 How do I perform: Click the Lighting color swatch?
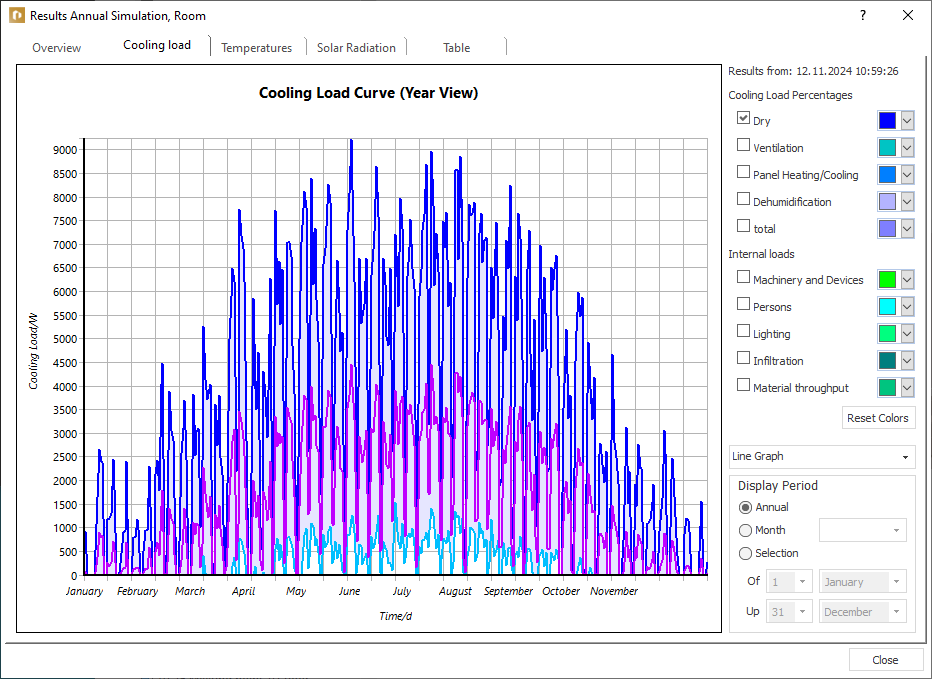887,334
